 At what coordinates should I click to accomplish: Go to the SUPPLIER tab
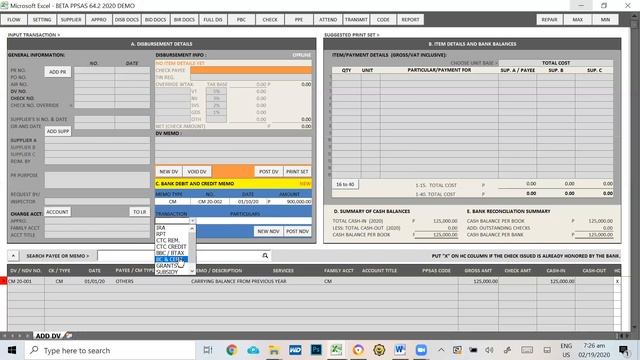point(71,20)
